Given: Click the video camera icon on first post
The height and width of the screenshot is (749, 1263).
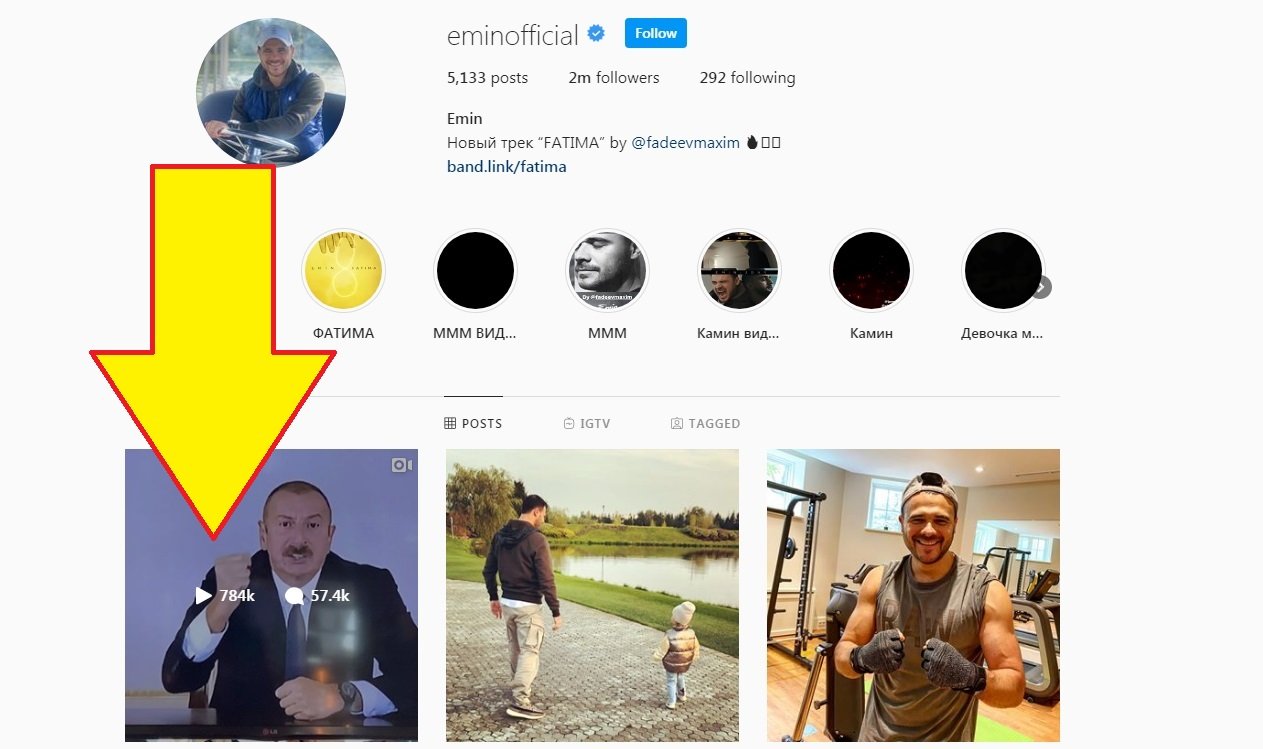Looking at the screenshot, I should tap(401, 465).
